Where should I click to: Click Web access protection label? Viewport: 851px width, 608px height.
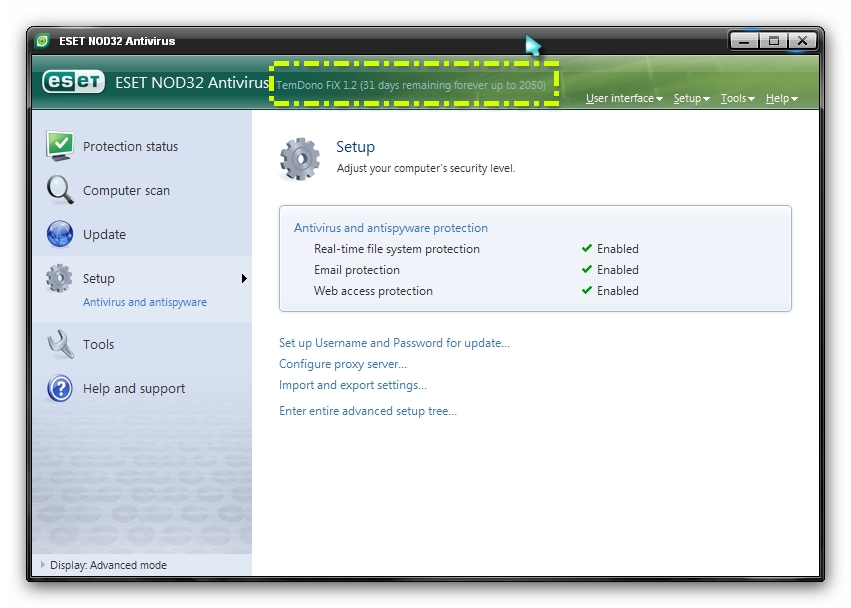373,291
